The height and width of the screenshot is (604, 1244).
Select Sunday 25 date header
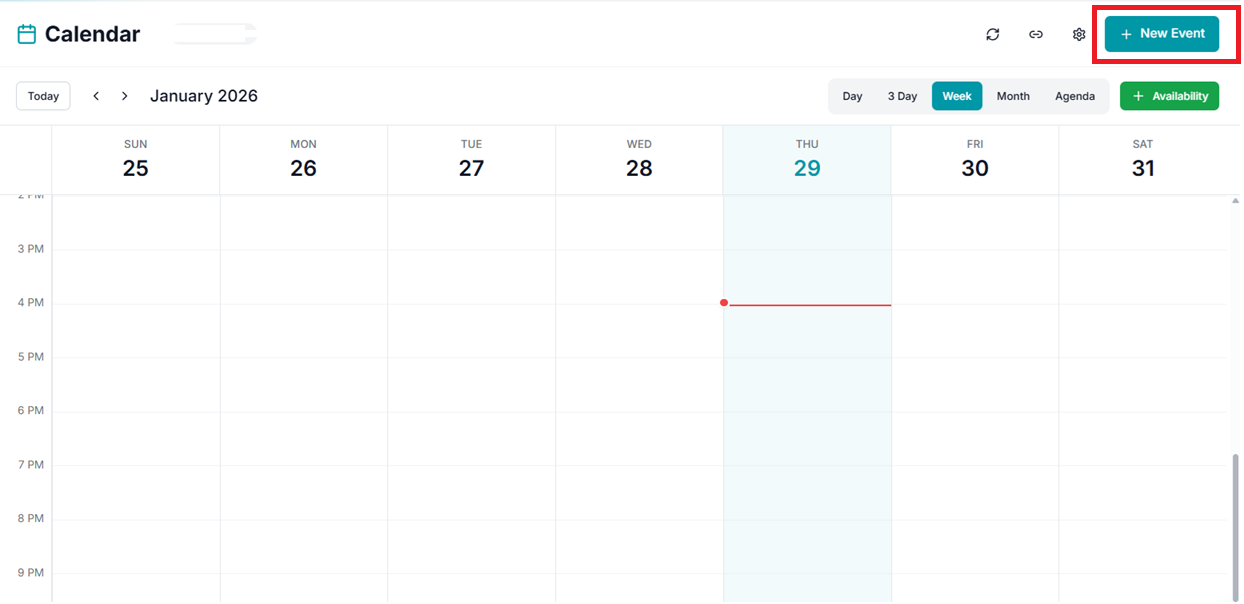[136, 160]
